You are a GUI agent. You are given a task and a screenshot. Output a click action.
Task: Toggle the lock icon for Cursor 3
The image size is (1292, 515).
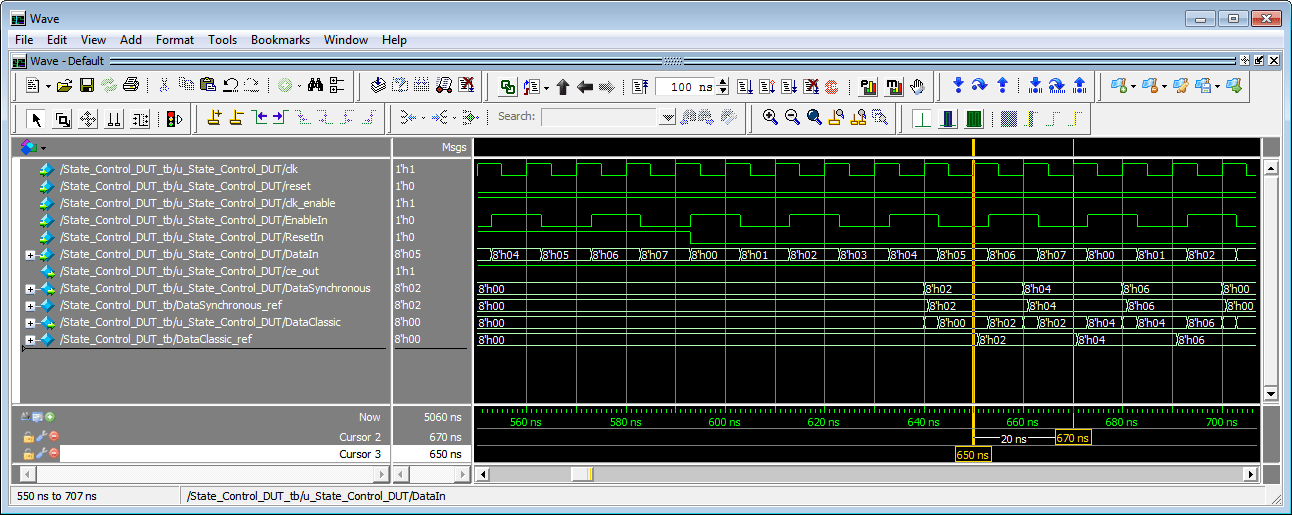pyautogui.click(x=29, y=454)
